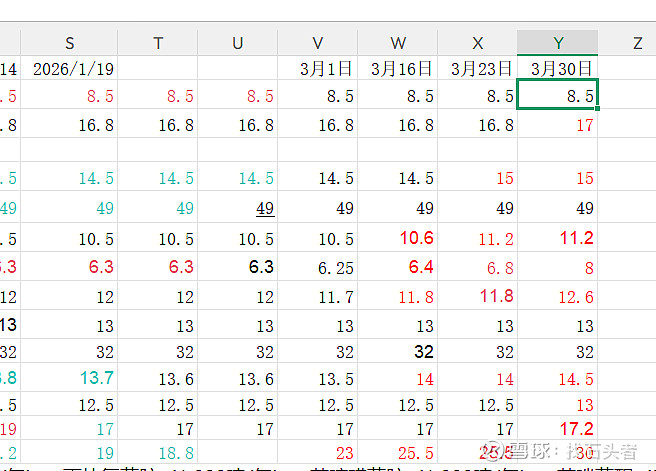This screenshot has width=656, height=471.
Task: Select the red 8 cell in column Y
Action: 557,267
